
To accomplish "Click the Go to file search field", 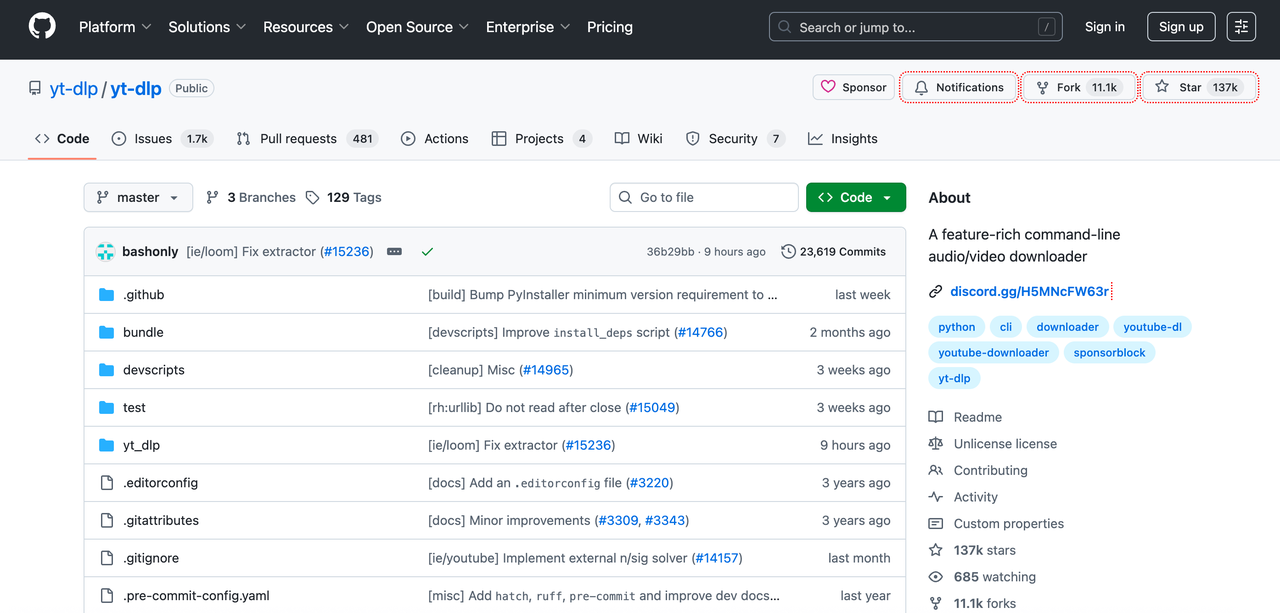I will coord(704,197).
